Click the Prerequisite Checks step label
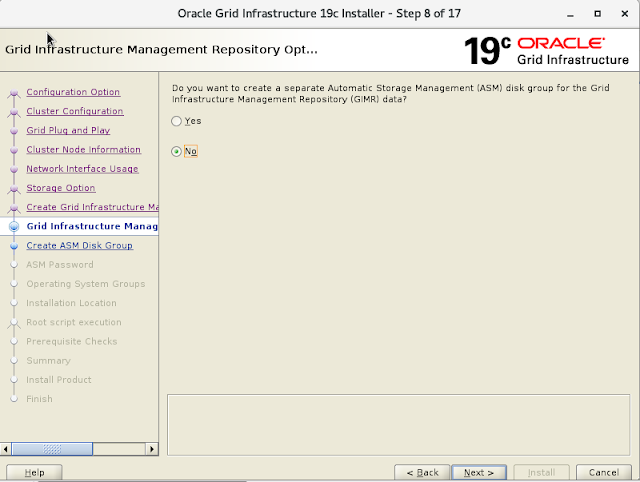Screen dimensions: 640x482 tap(72, 341)
